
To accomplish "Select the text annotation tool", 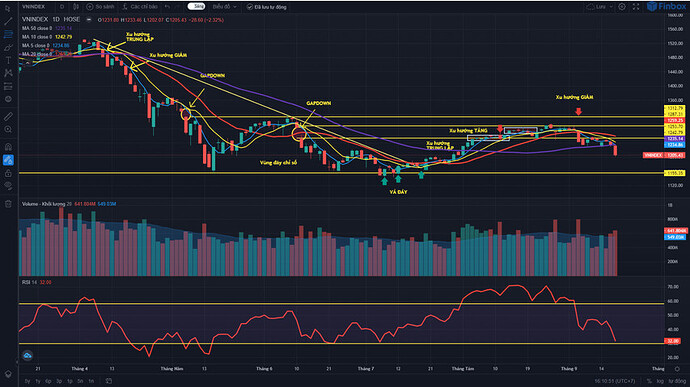I will (8, 60).
